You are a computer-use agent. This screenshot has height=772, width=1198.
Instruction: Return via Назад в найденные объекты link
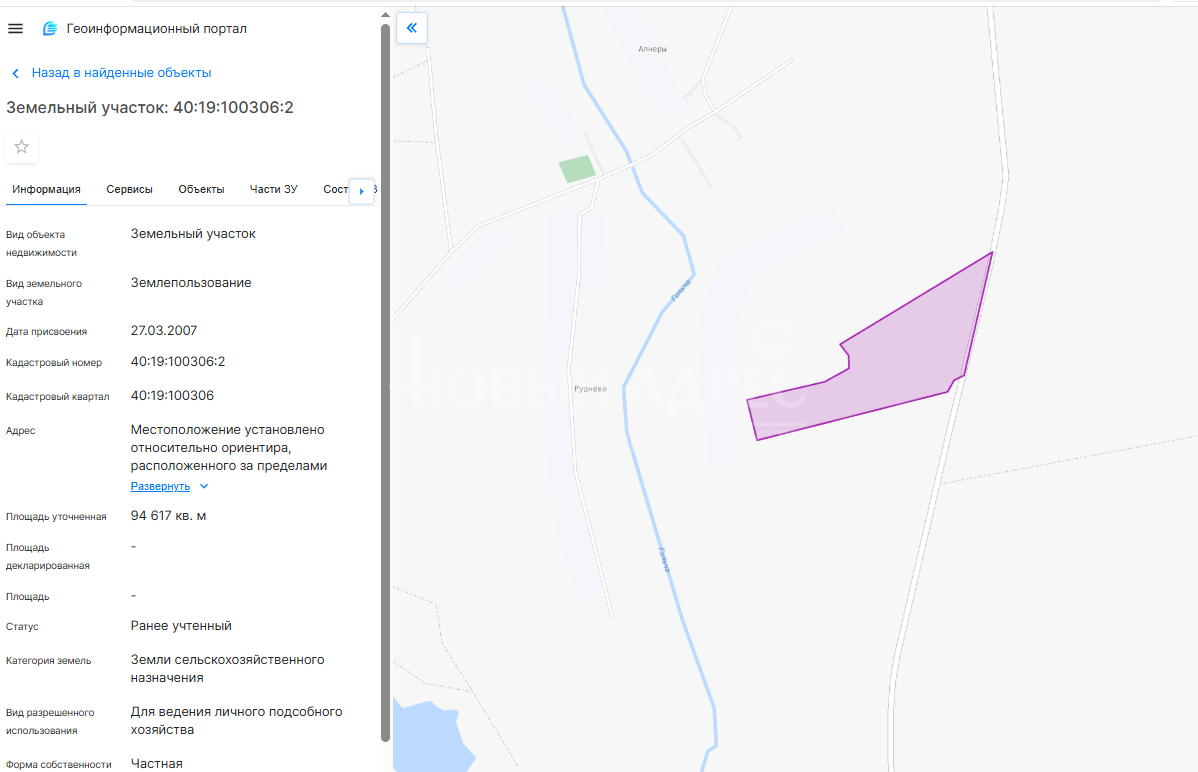pyautogui.click(x=121, y=73)
